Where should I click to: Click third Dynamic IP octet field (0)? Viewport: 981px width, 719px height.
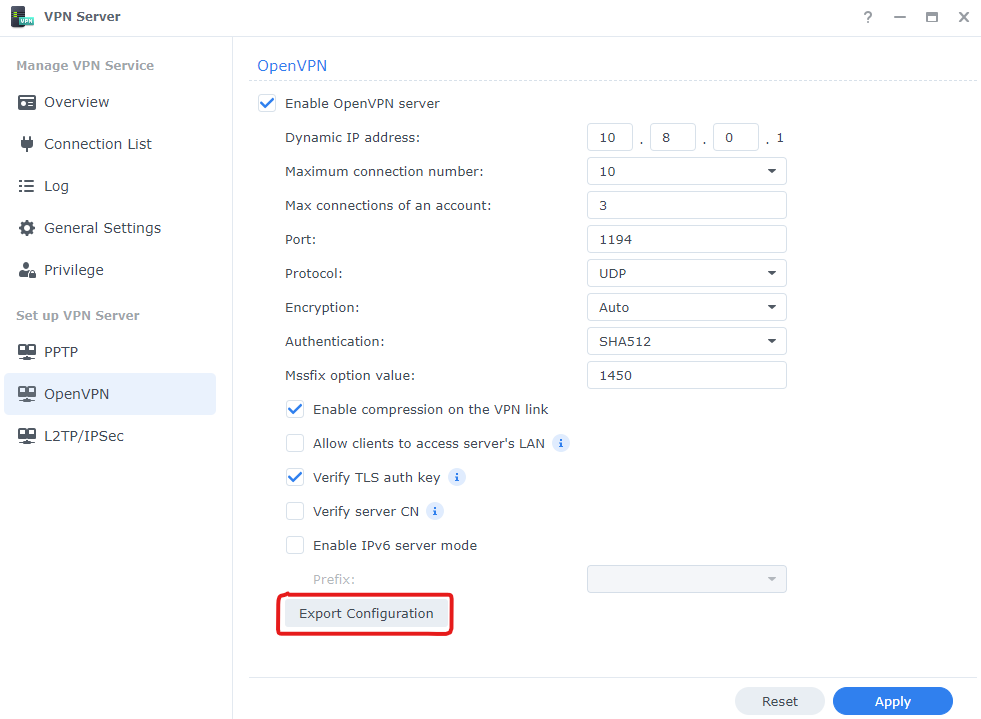pos(736,137)
